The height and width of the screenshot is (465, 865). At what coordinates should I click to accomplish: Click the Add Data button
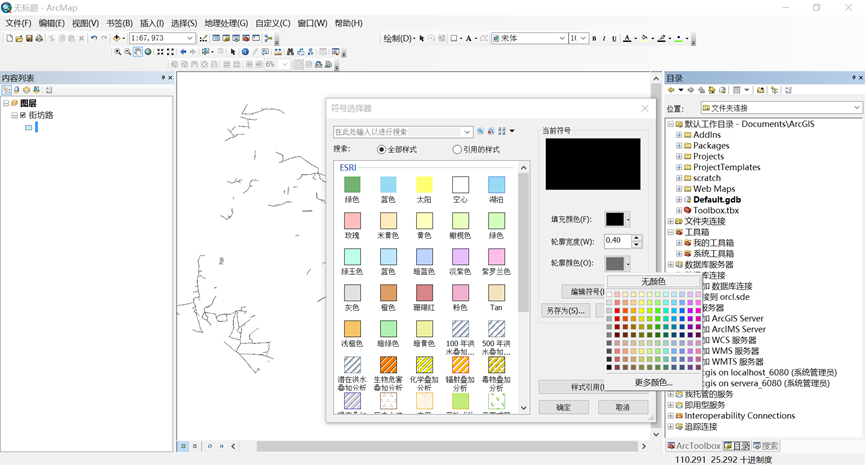tap(116, 38)
